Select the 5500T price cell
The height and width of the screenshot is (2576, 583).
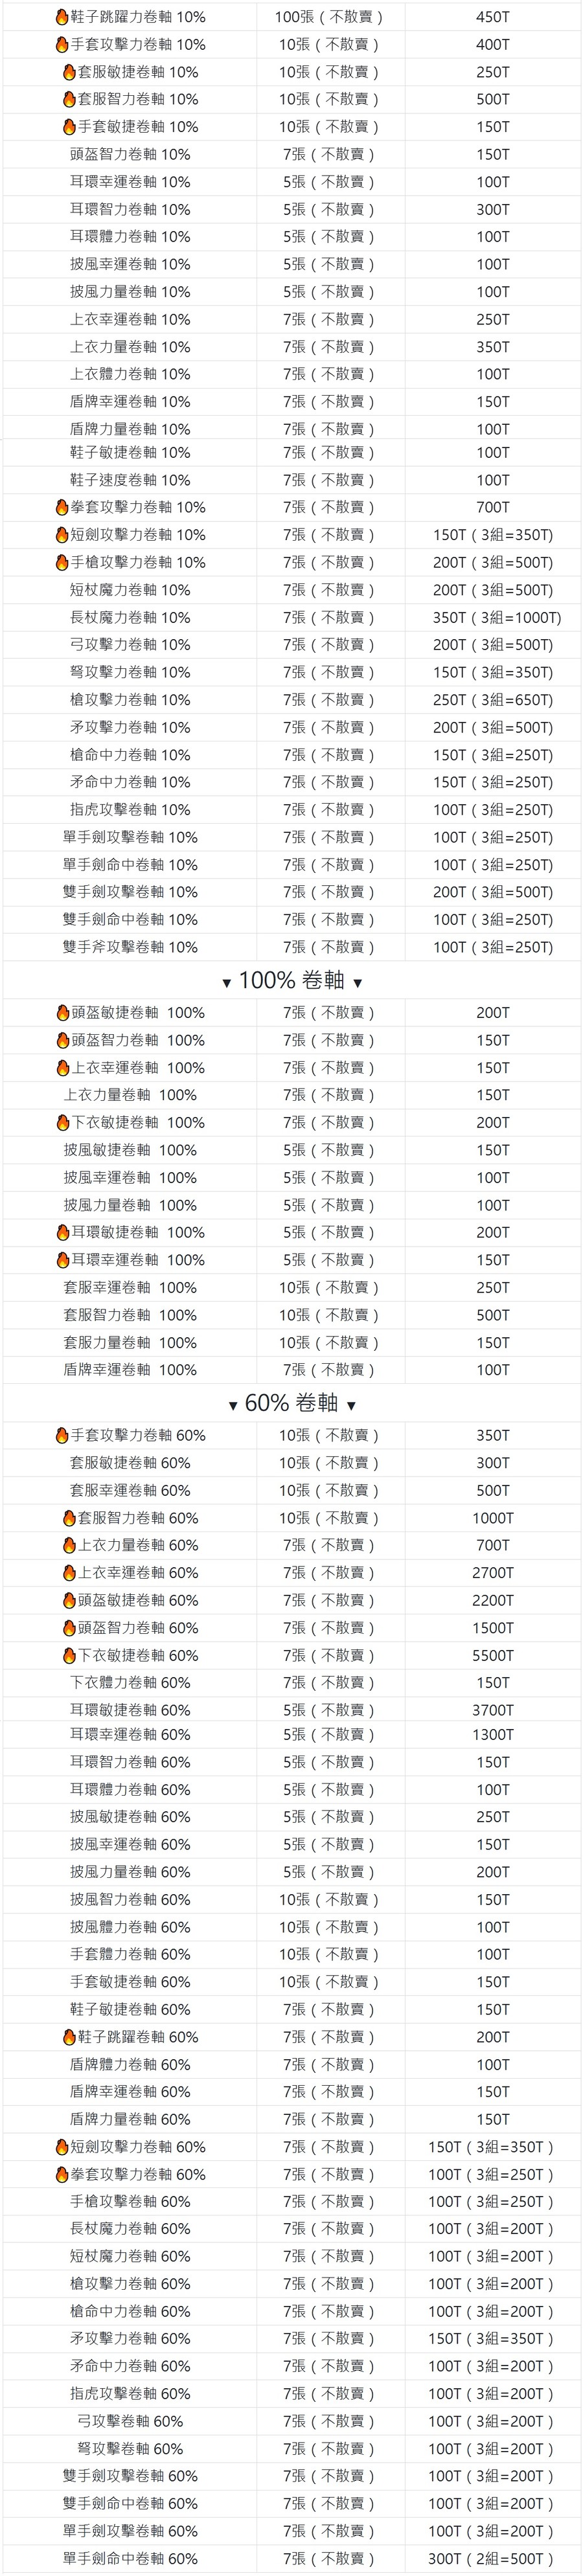click(493, 1656)
